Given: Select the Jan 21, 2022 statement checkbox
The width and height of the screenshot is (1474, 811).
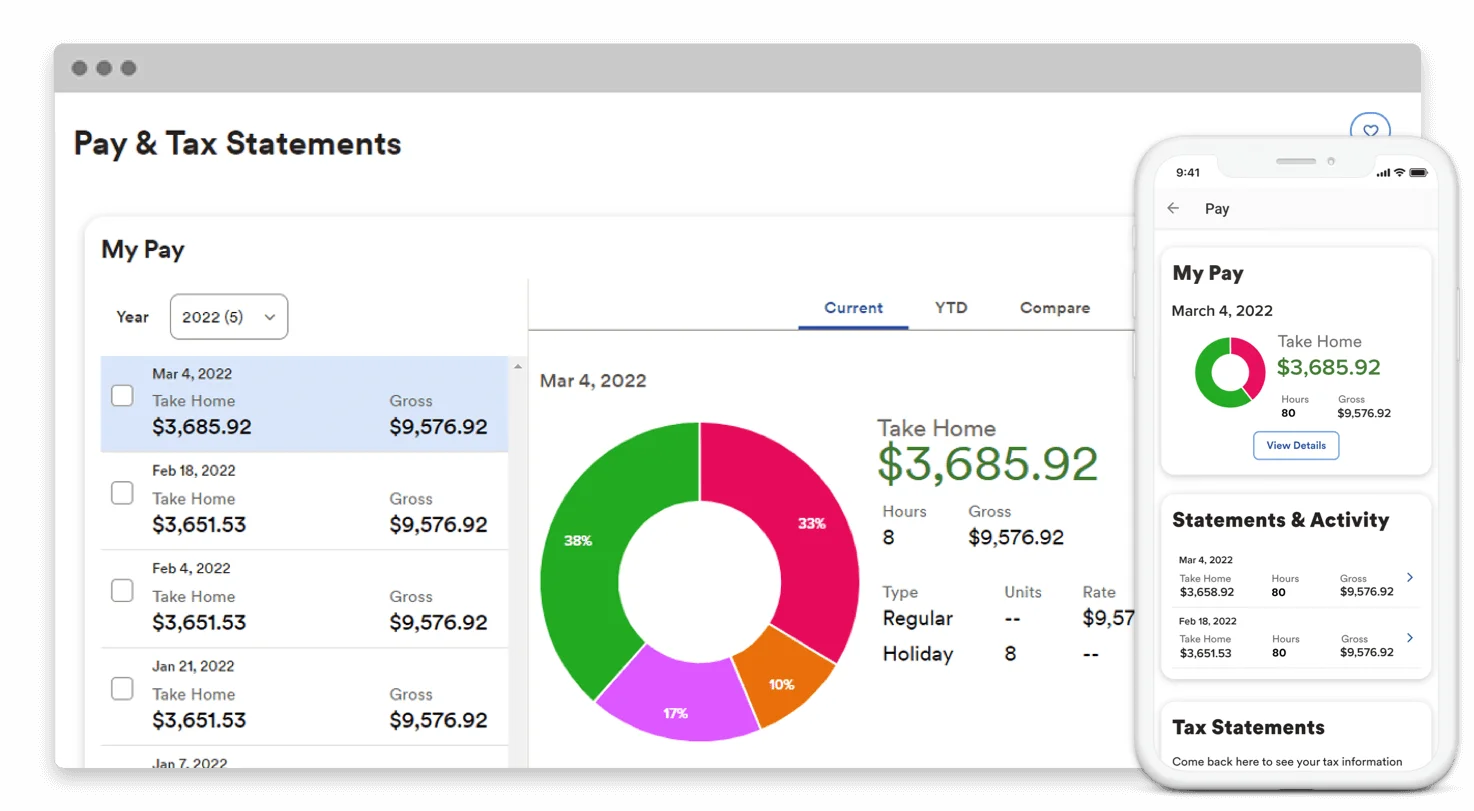Looking at the screenshot, I should point(121,688).
